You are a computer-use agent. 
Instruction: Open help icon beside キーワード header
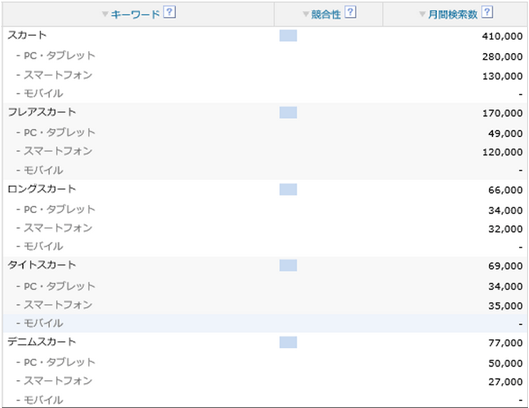click(169, 12)
